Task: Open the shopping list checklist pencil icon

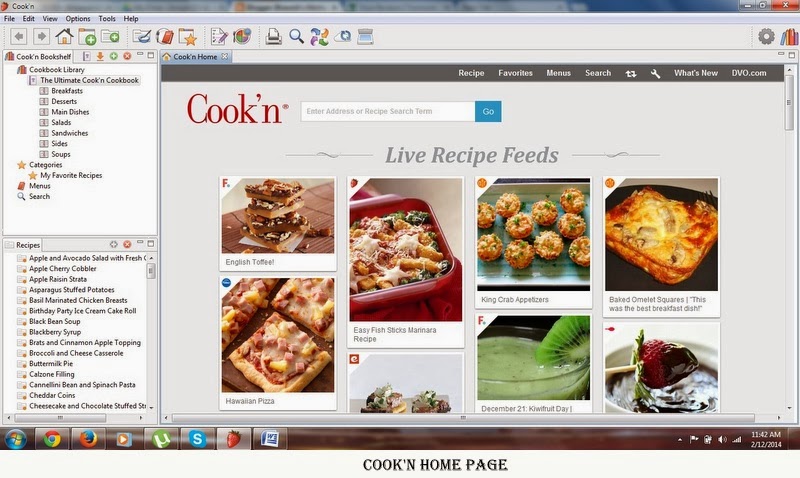Action: (x=219, y=37)
